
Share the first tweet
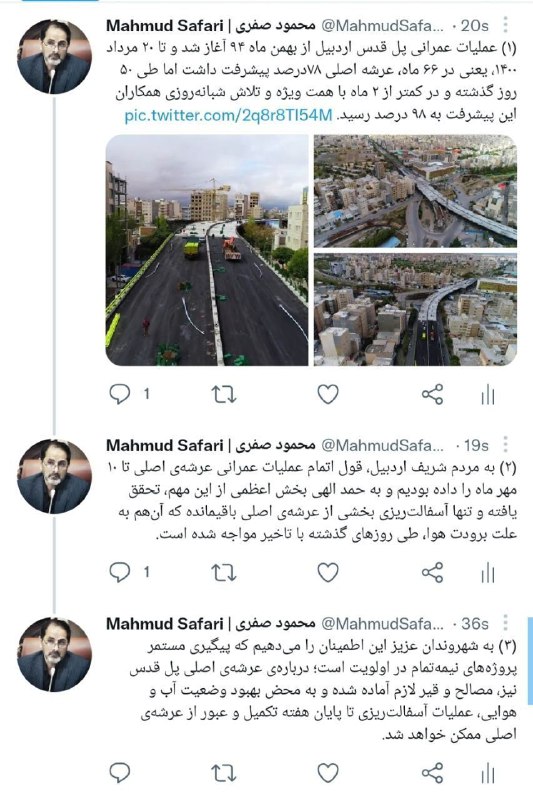[433, 394]
